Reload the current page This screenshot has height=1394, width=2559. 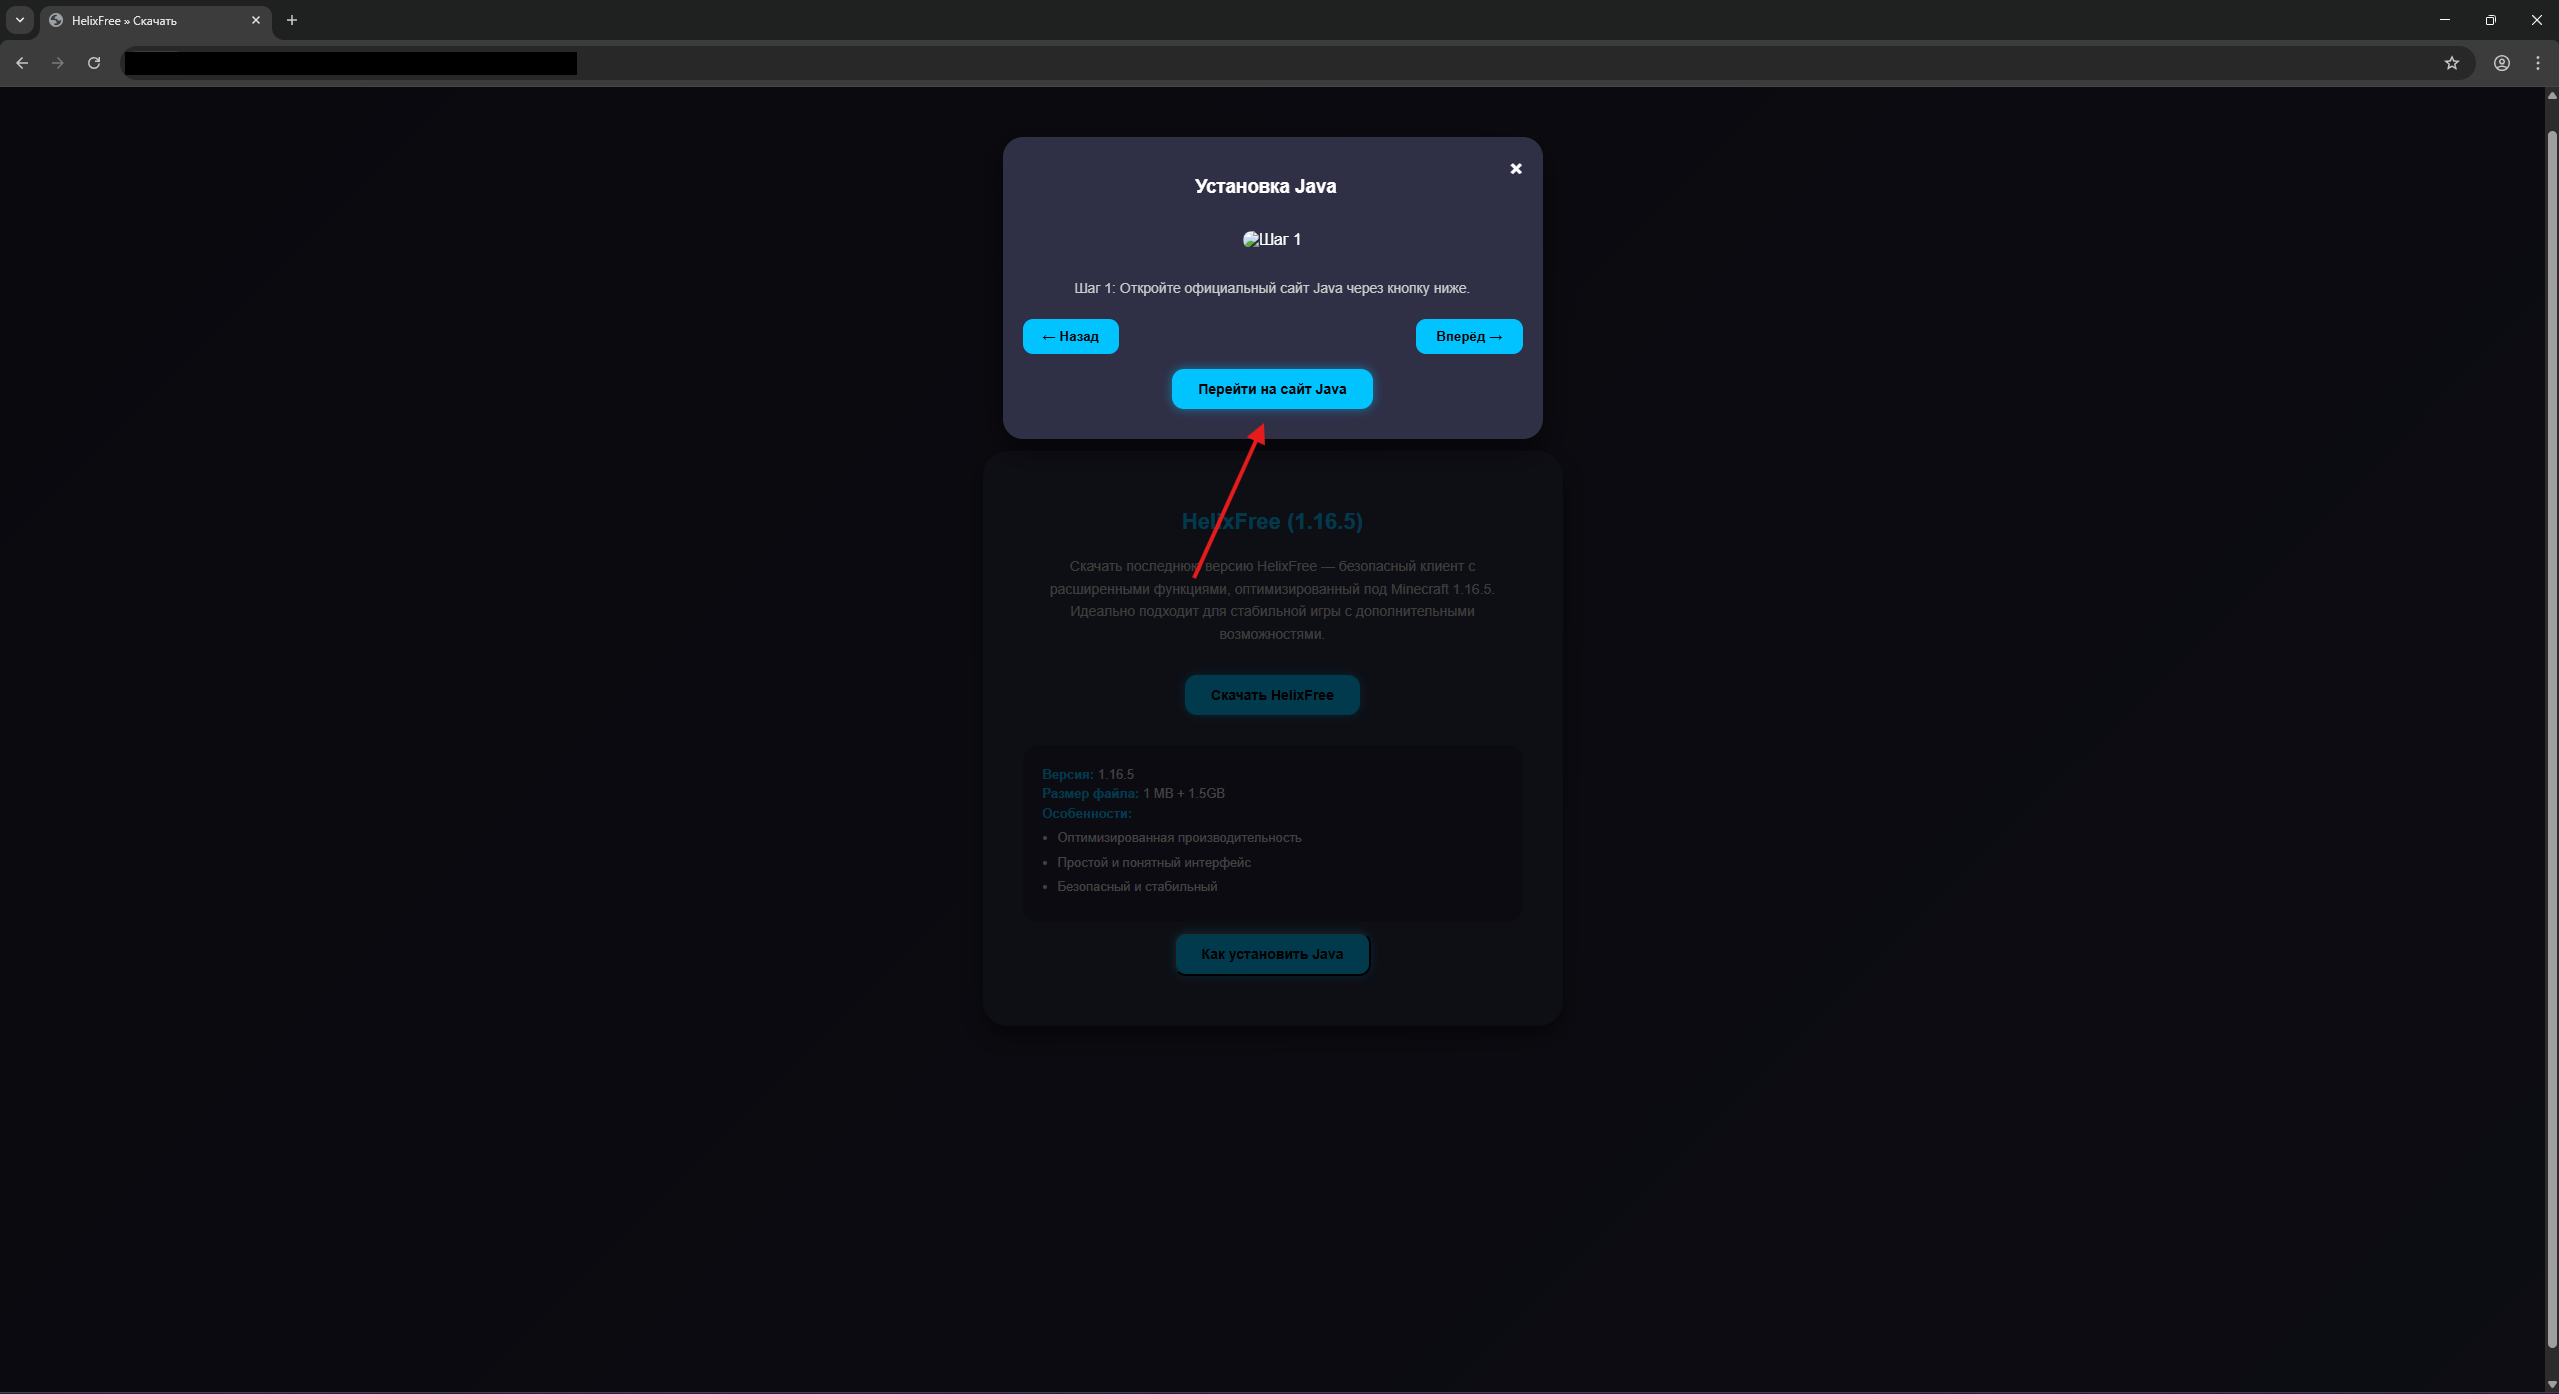[x=94, y=63]
